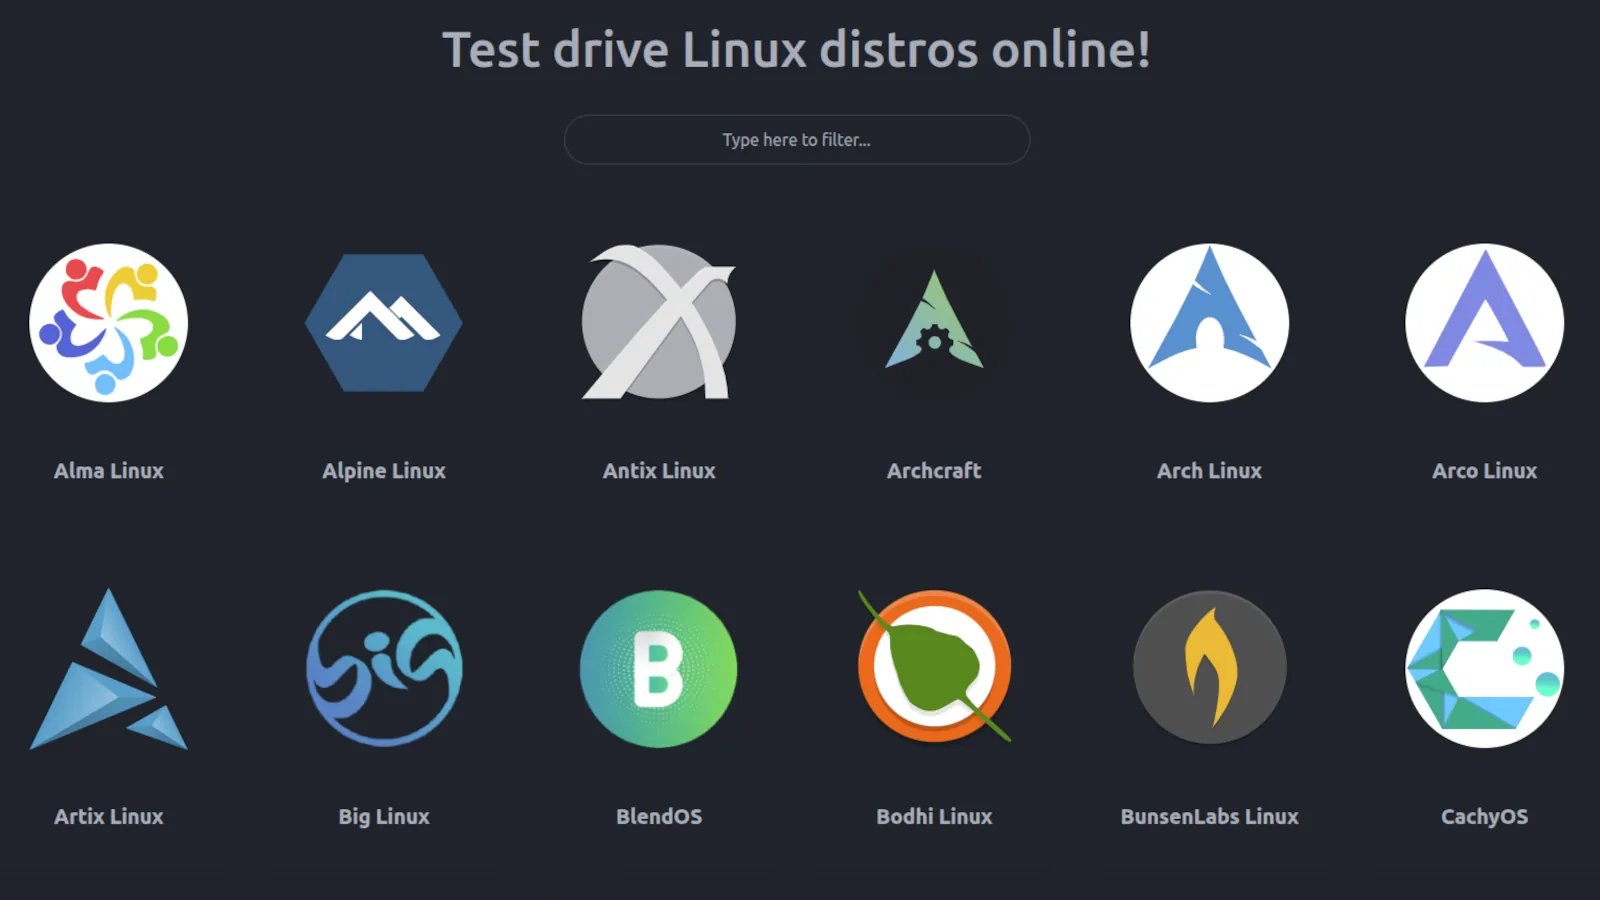Open the BunsenLabs Linux flame logo

(x=1209, y=668)
